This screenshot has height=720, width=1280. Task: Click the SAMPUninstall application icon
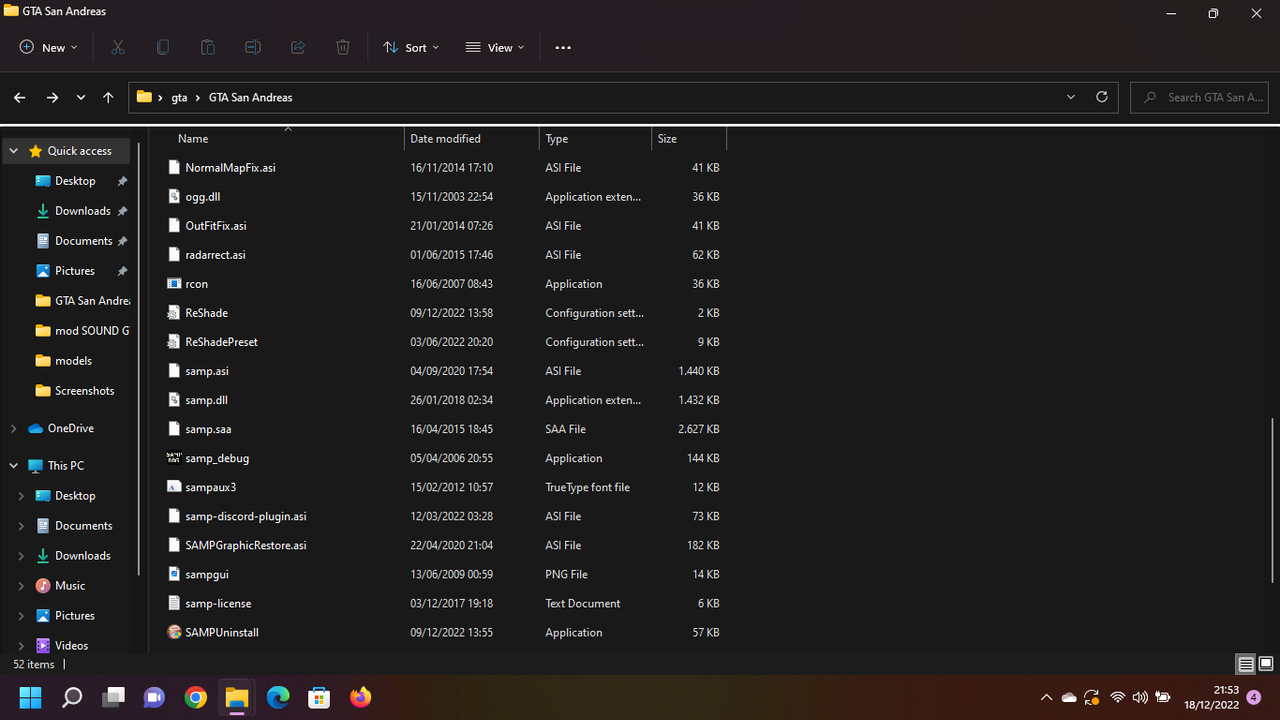[174, 632]
